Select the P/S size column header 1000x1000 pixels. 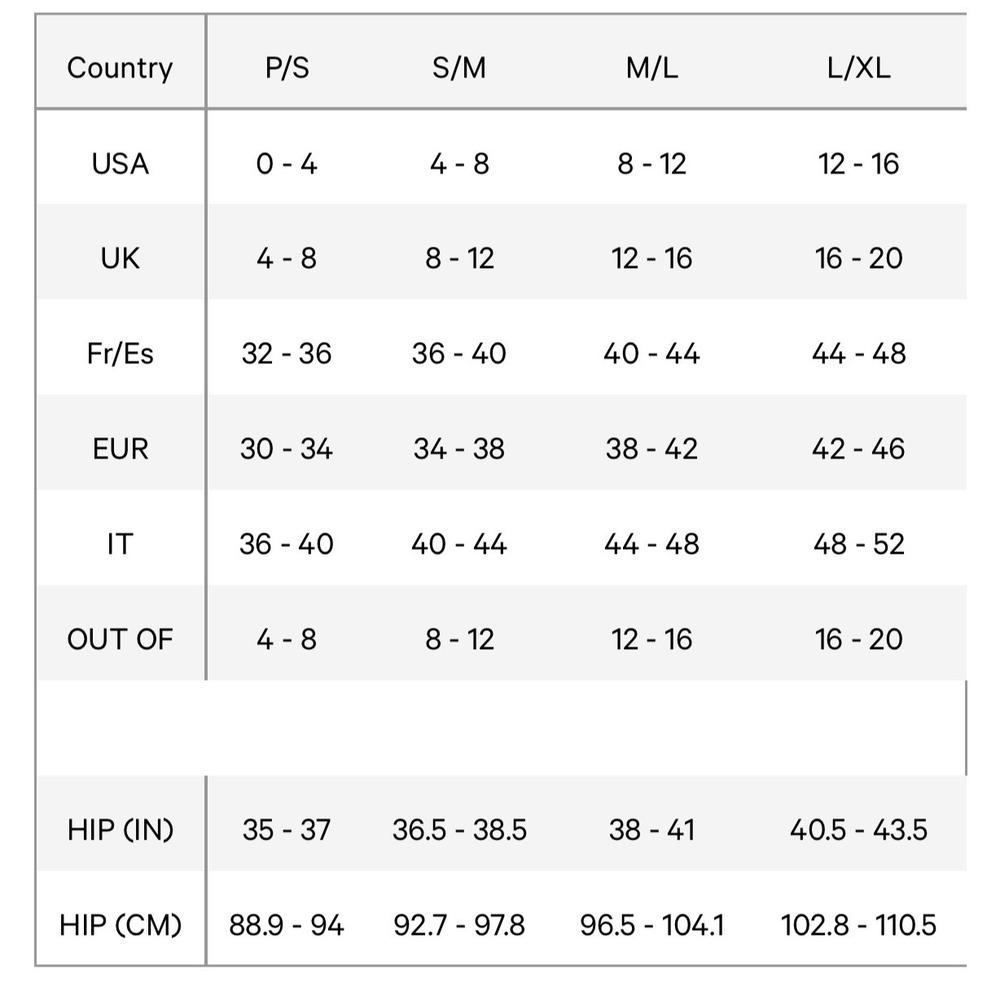pyautogui.click(x=287, y=68)
